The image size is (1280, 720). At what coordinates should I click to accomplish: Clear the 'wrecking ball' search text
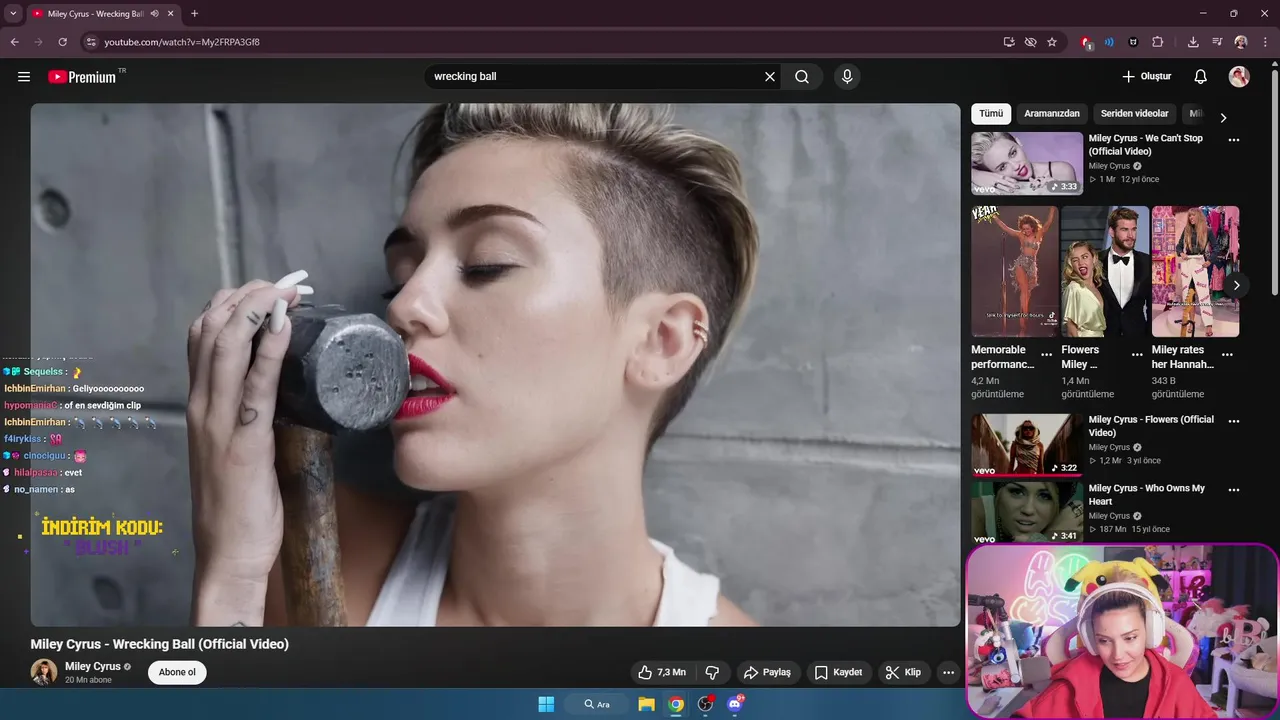click(x=770, y=77)
